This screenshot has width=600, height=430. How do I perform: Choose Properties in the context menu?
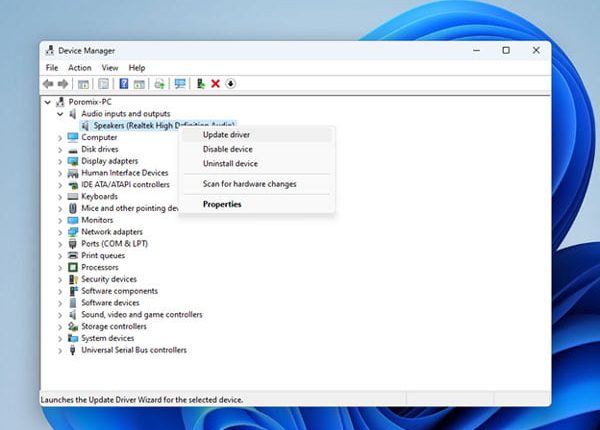click(x=257, y=204)
